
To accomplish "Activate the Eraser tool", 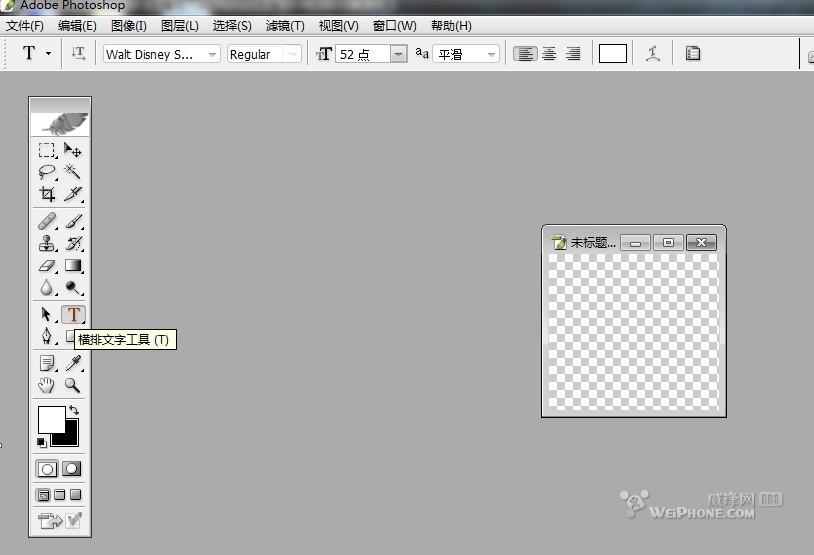I will pos(47,266).
